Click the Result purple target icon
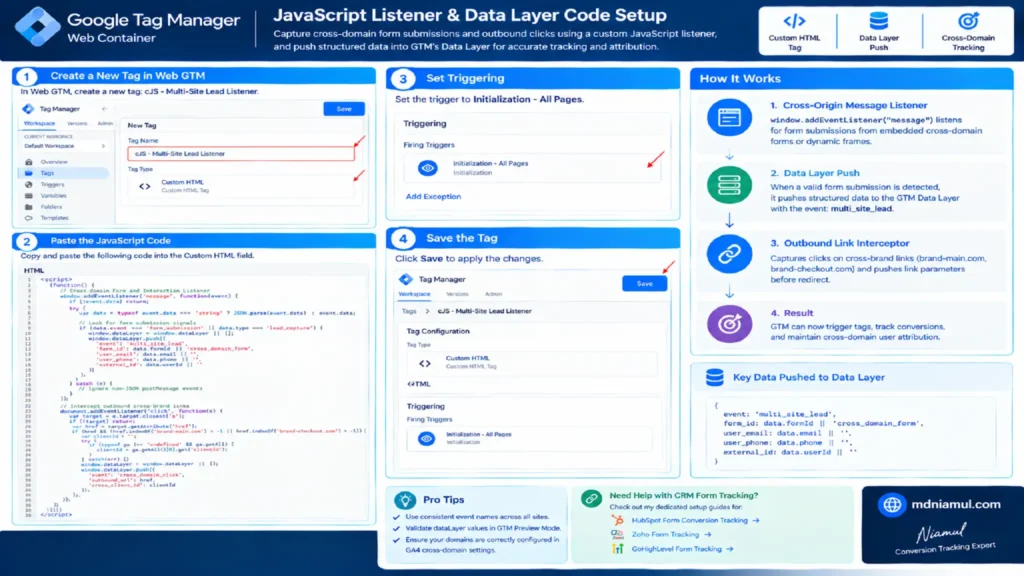 [729, 323]
